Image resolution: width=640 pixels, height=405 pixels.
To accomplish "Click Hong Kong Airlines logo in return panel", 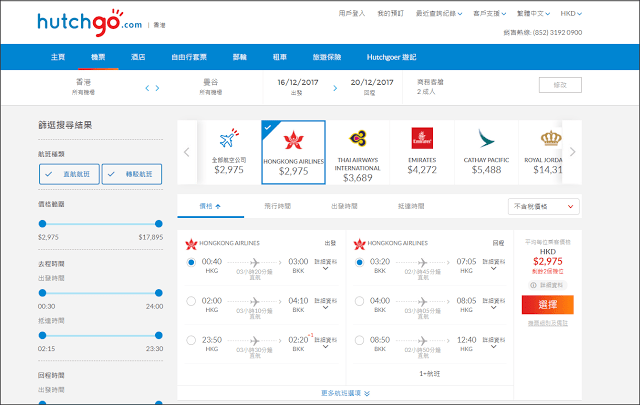I will (x=359, y=244).
